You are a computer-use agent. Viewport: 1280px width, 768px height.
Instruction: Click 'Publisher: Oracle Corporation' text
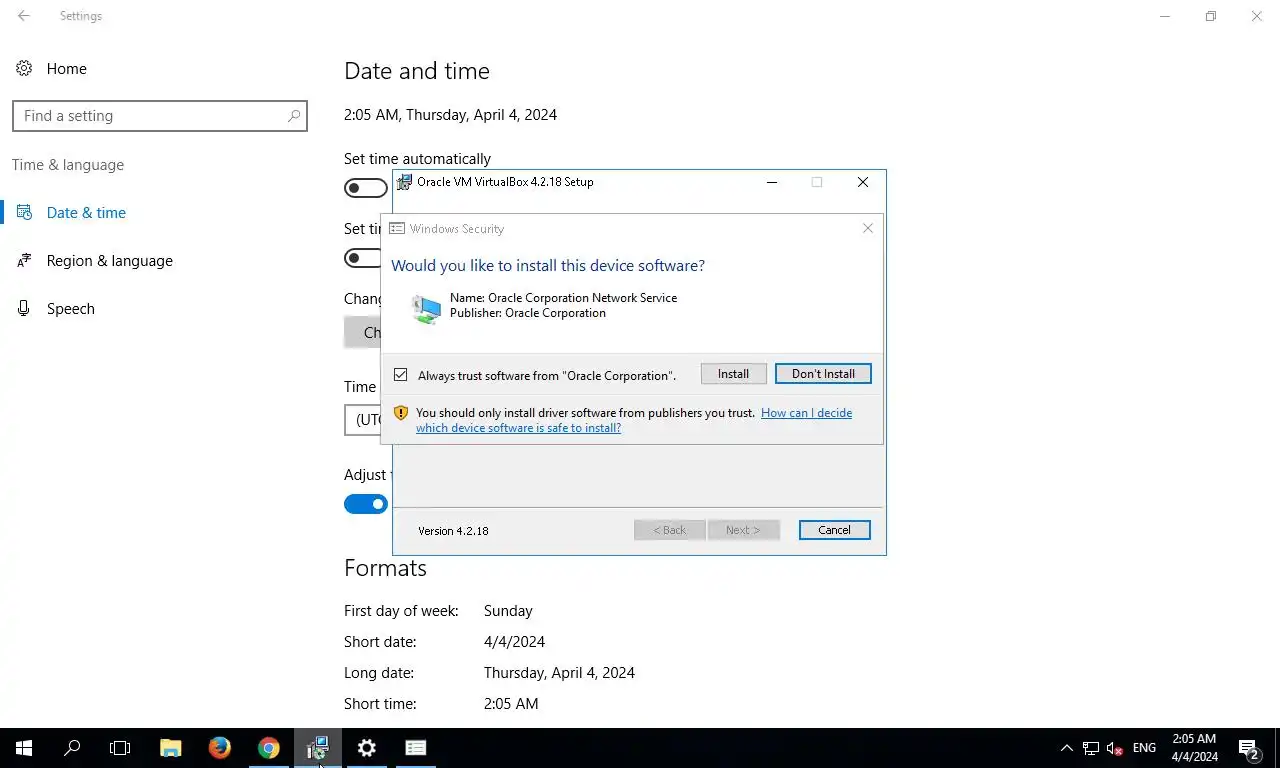[528, 313]
